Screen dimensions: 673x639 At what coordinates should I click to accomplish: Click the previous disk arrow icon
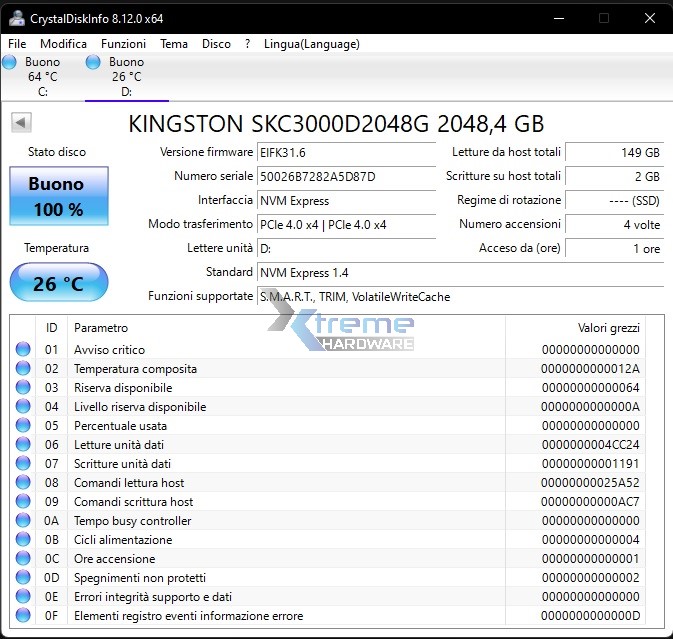(x=22, y=122)
